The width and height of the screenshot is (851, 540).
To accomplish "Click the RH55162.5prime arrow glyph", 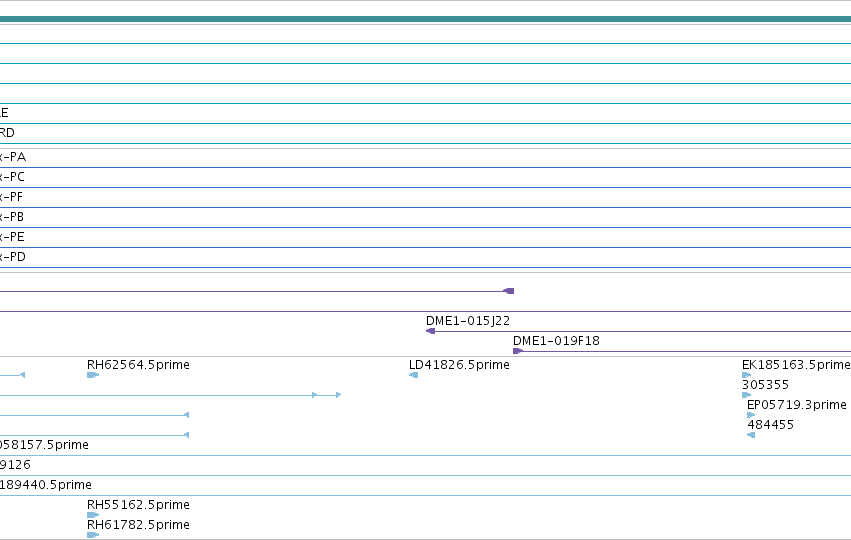I will point(93,515).
